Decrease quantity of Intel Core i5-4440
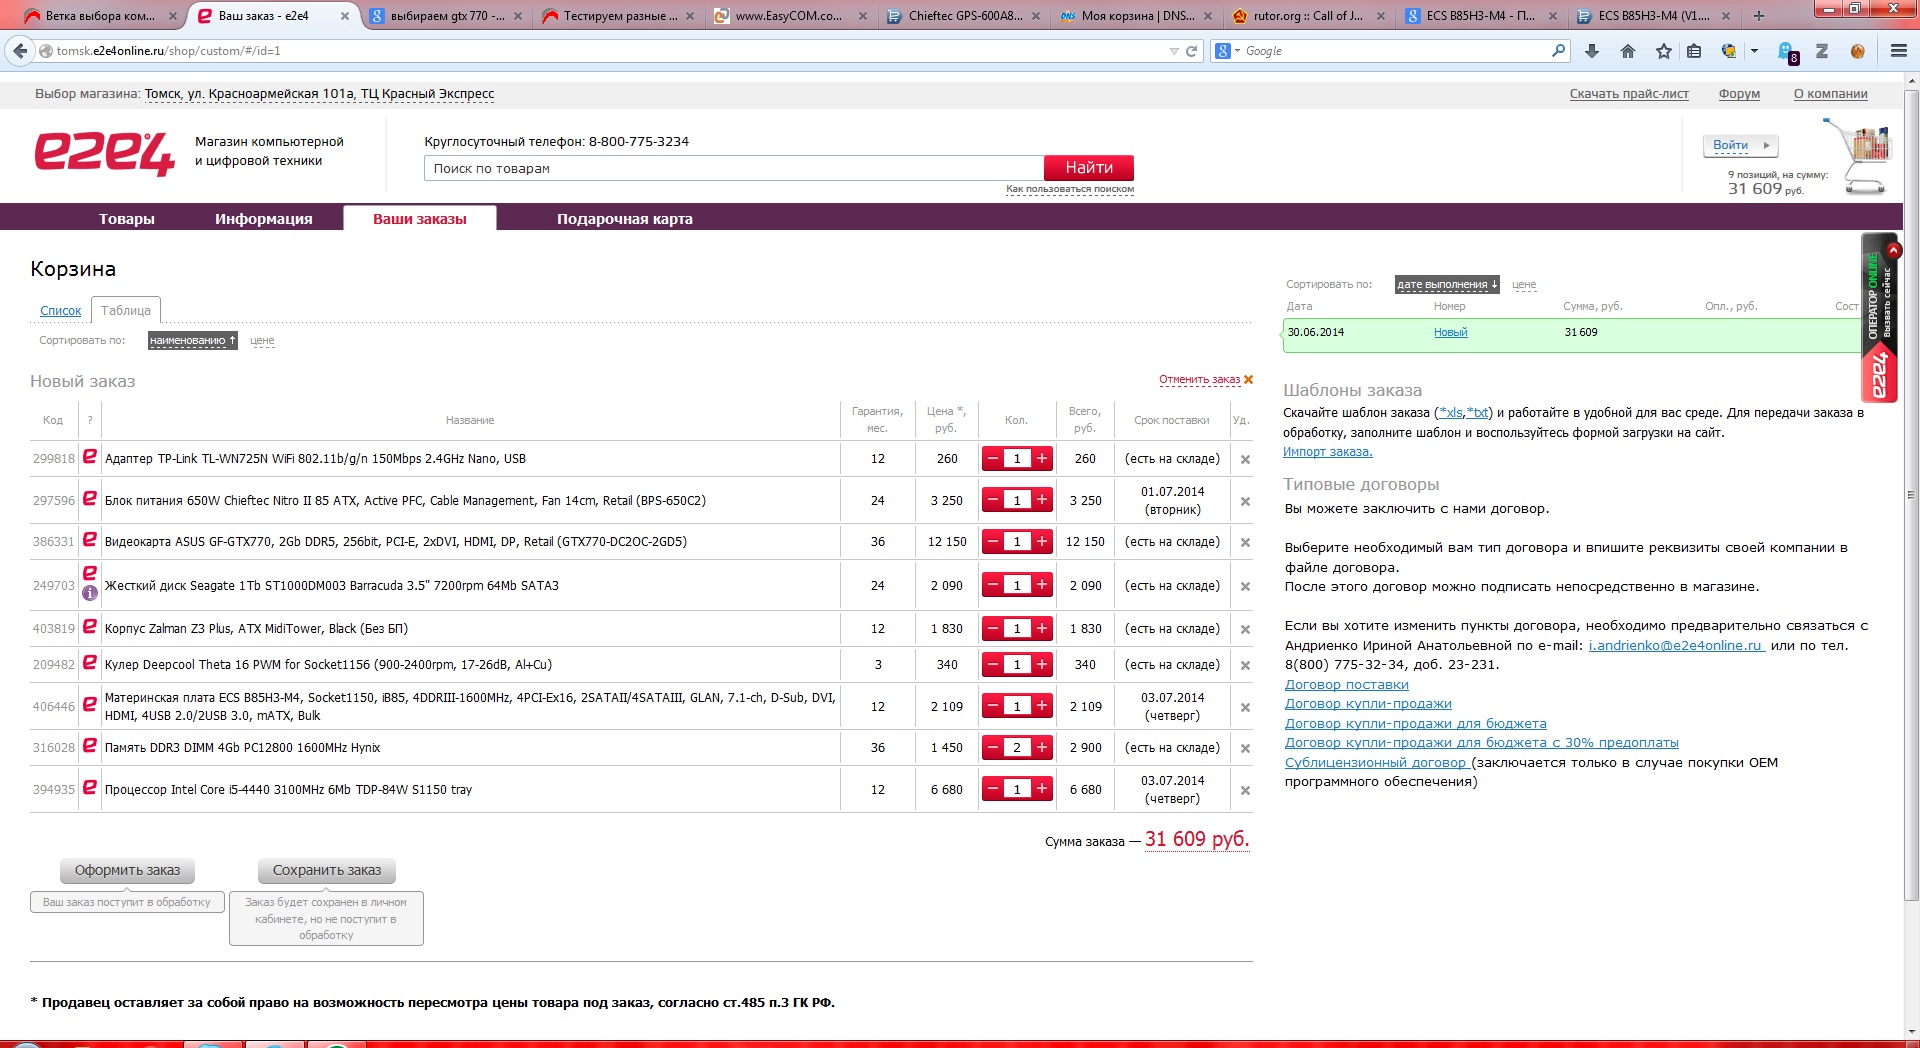The image size is (1920, 1048). tap(993, 789)
